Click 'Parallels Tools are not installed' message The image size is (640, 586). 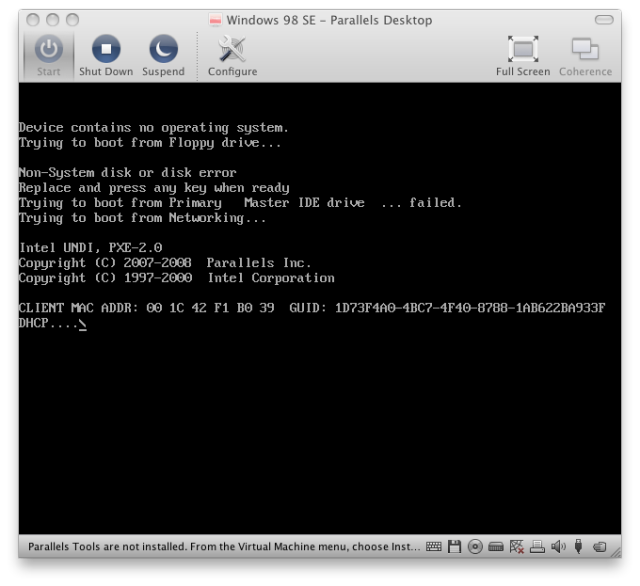(x=224, y=546)
